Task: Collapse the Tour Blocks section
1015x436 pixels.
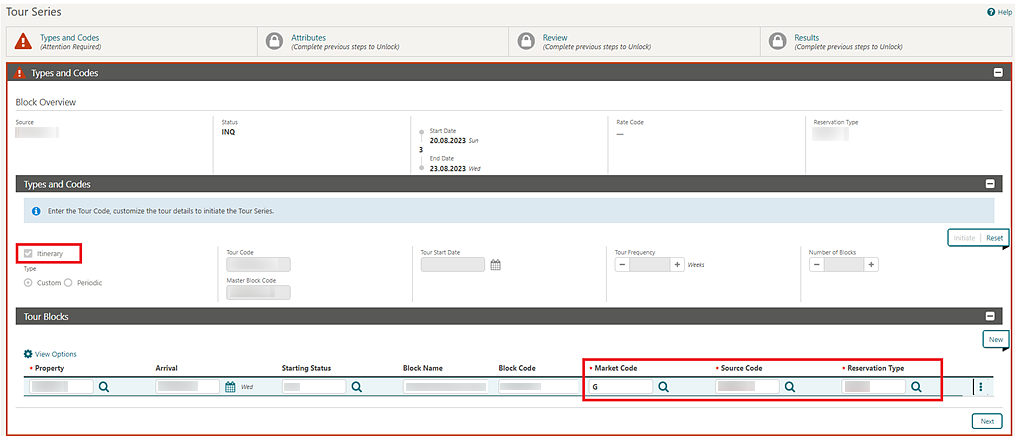Action: point(989,316)
